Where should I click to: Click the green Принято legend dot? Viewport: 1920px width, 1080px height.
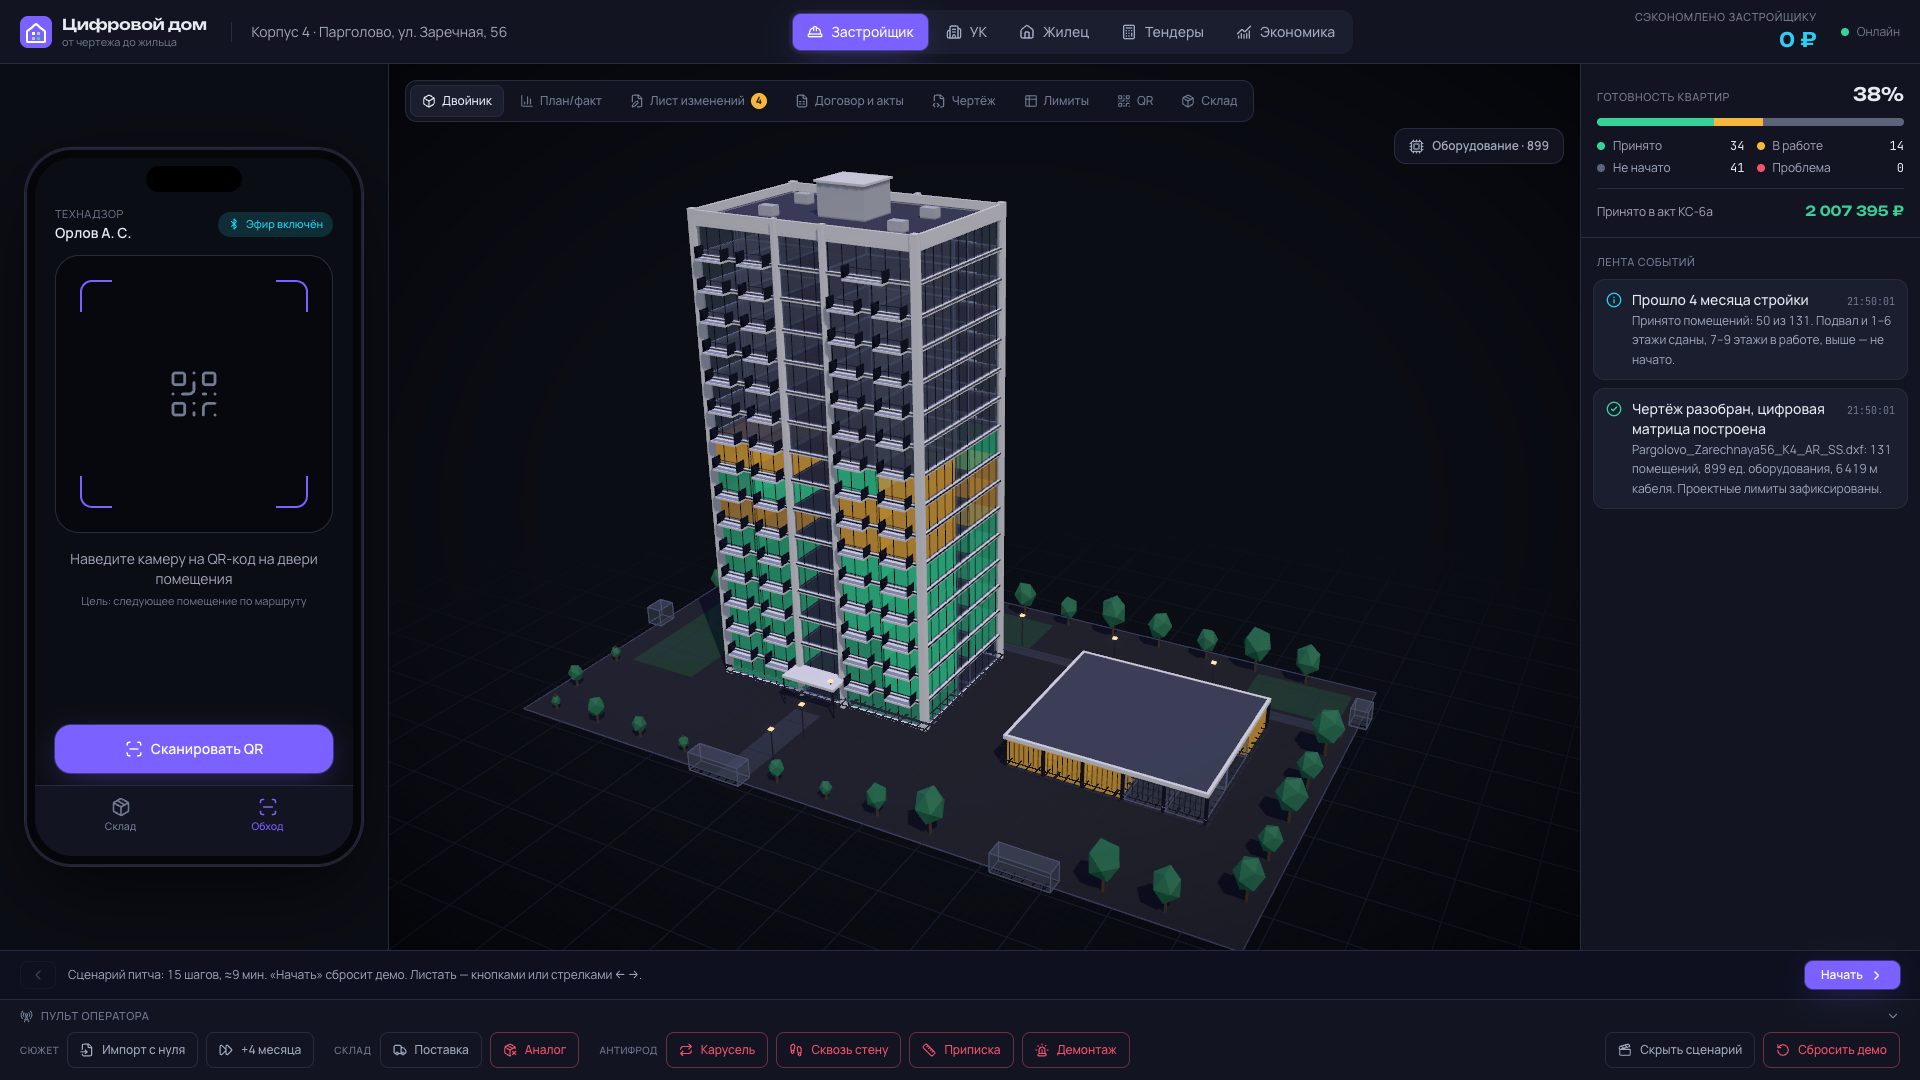[1601, 146]
